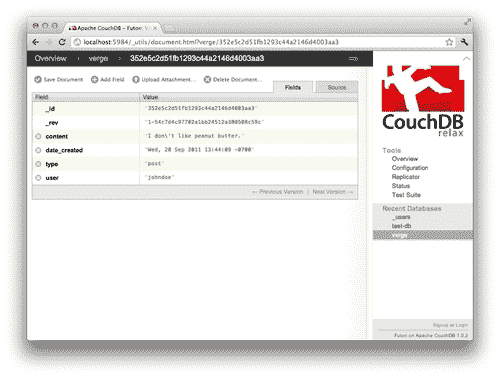Click Signup or Login link

pyautogui.click(x=450, y=325)
